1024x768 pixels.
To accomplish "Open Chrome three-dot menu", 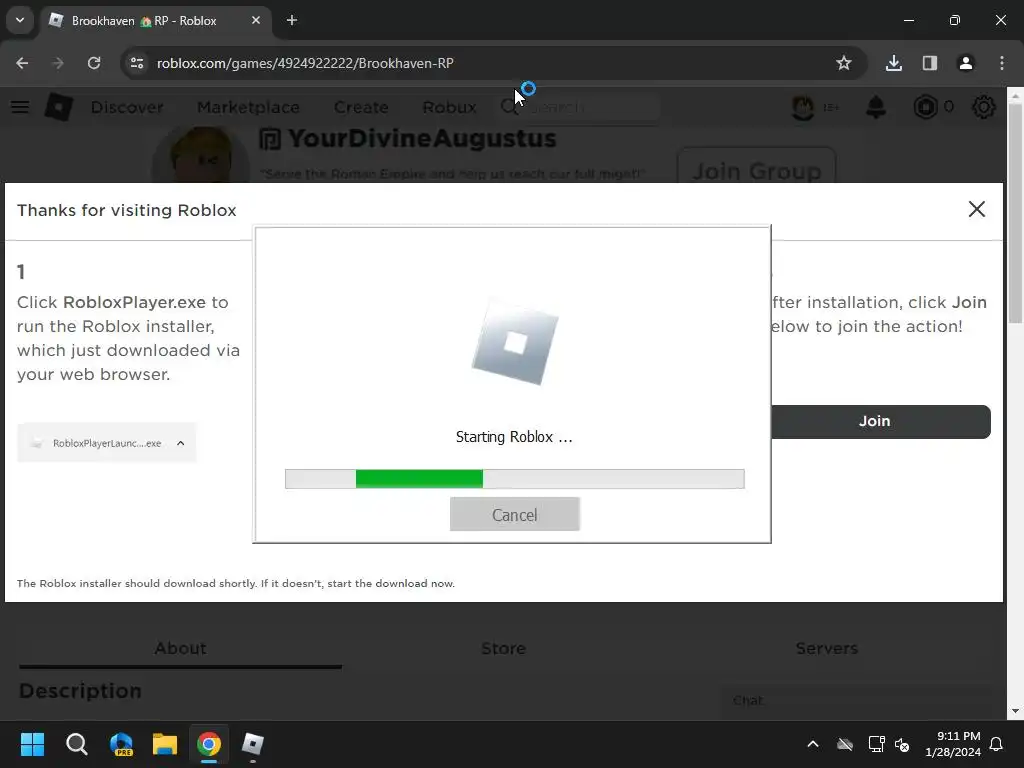I will point(1002,63).
